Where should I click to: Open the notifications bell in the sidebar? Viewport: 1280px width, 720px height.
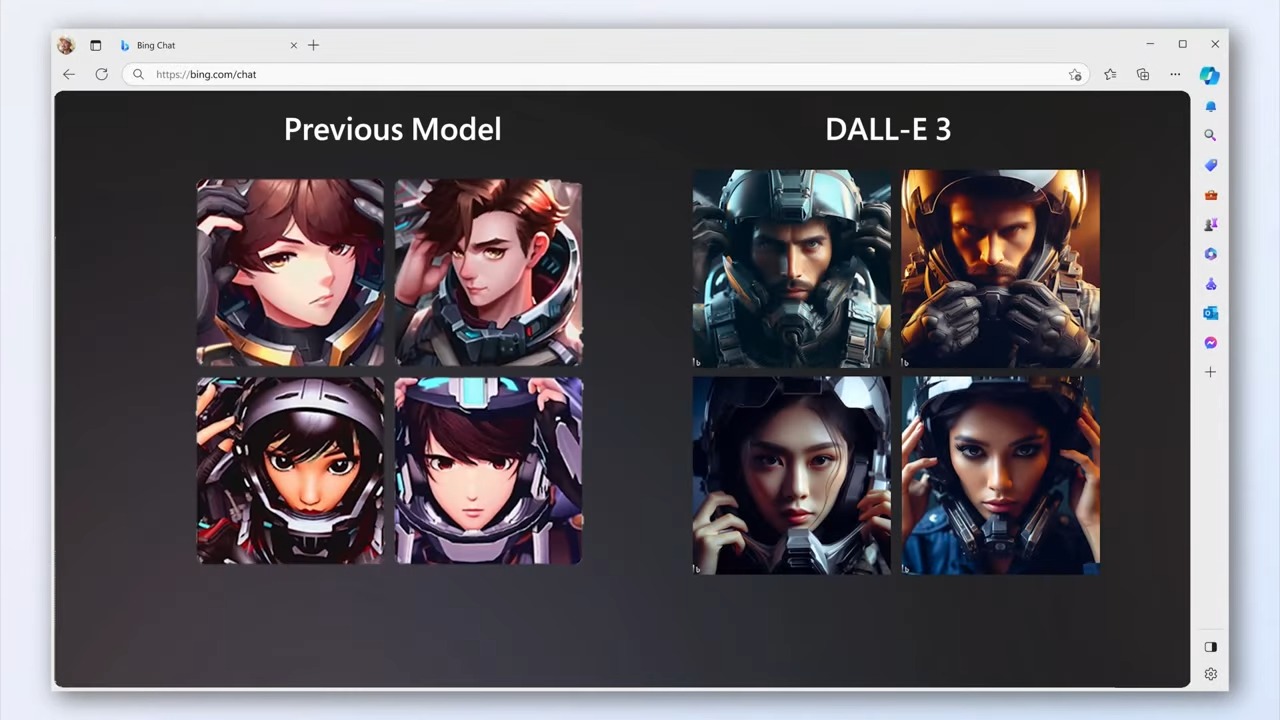tap(1210, 106)
